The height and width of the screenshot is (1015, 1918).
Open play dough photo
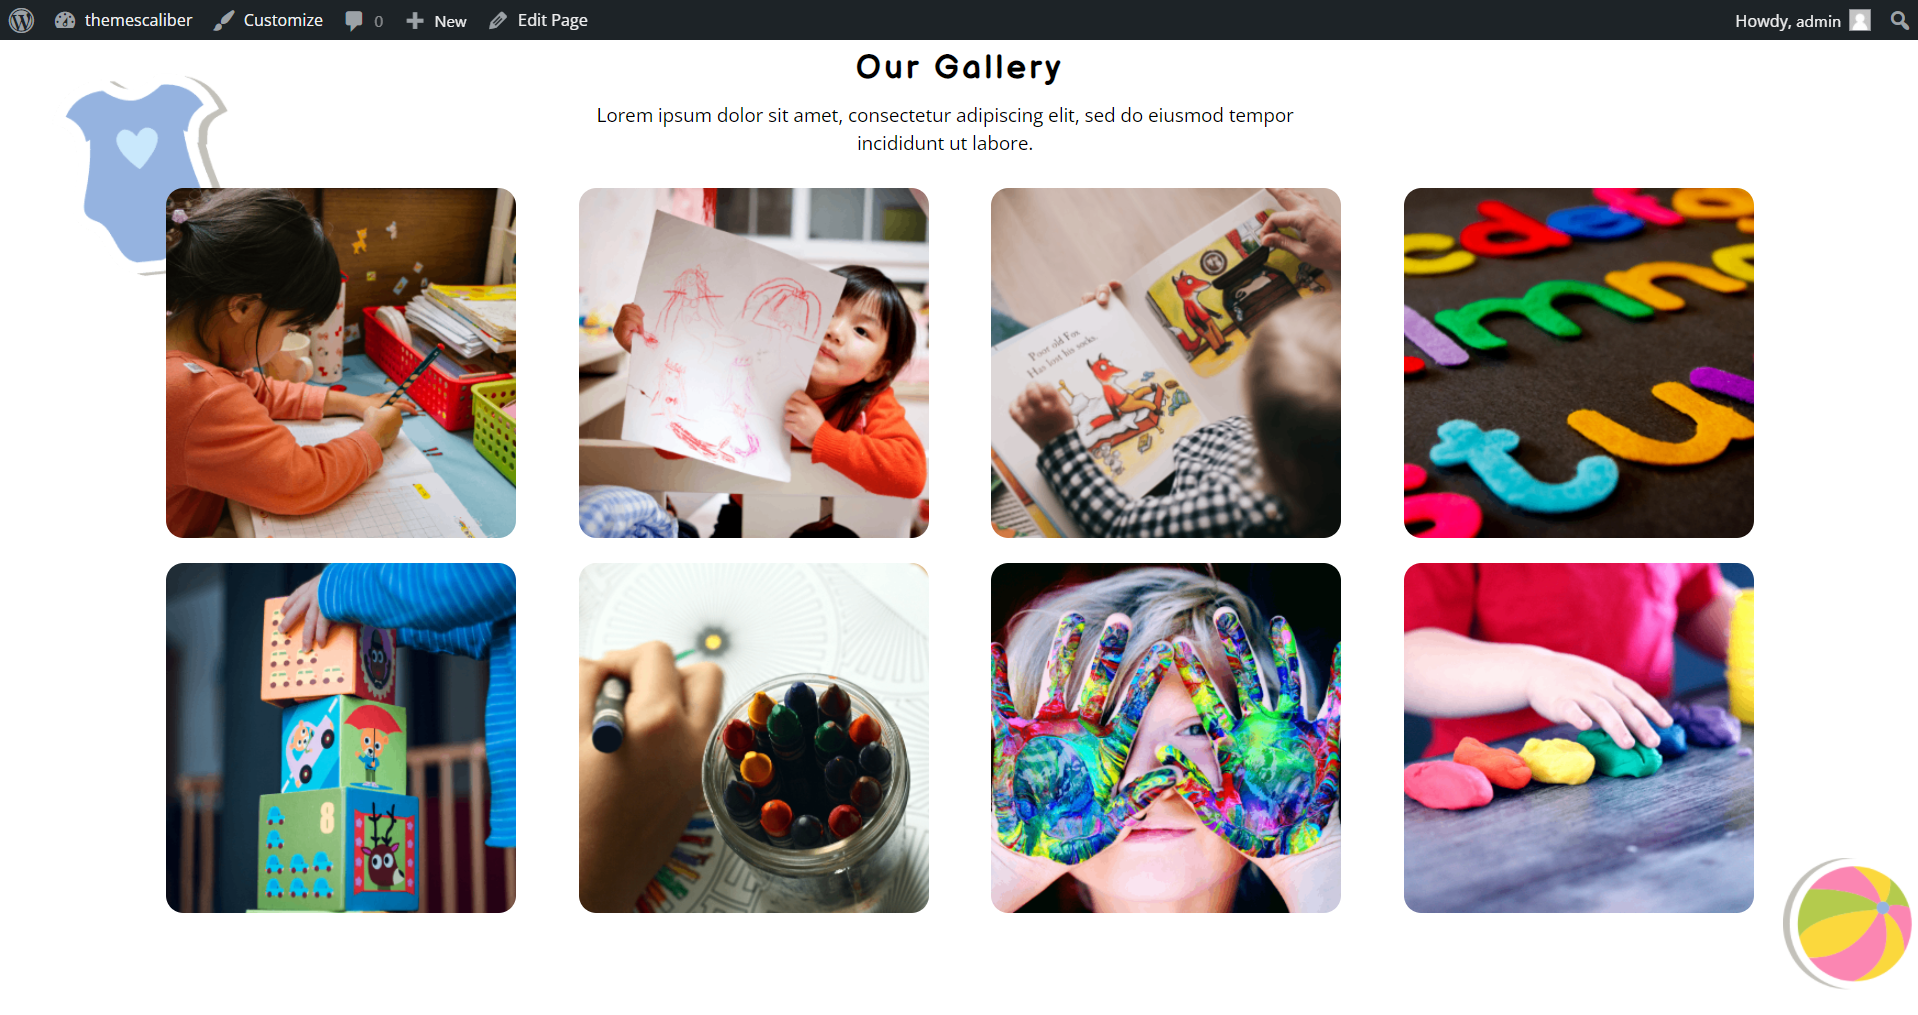(1579, 738)
